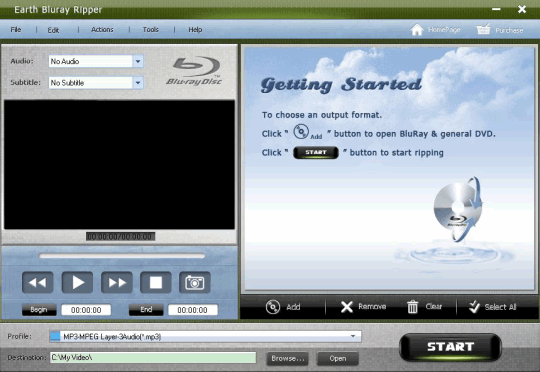Click the Blu-ray disc graphic with arrows
The height and width of the screenshot is (372, 540).
point(458,209)
